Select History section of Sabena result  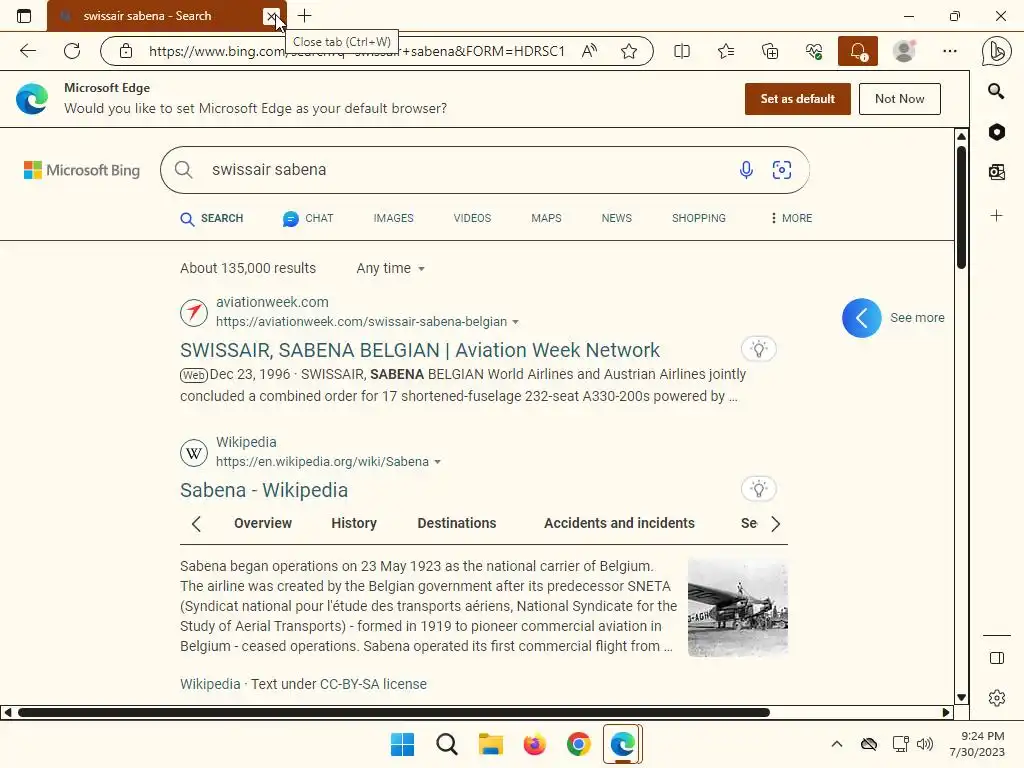pyautogui.click(x=354, y=523)
